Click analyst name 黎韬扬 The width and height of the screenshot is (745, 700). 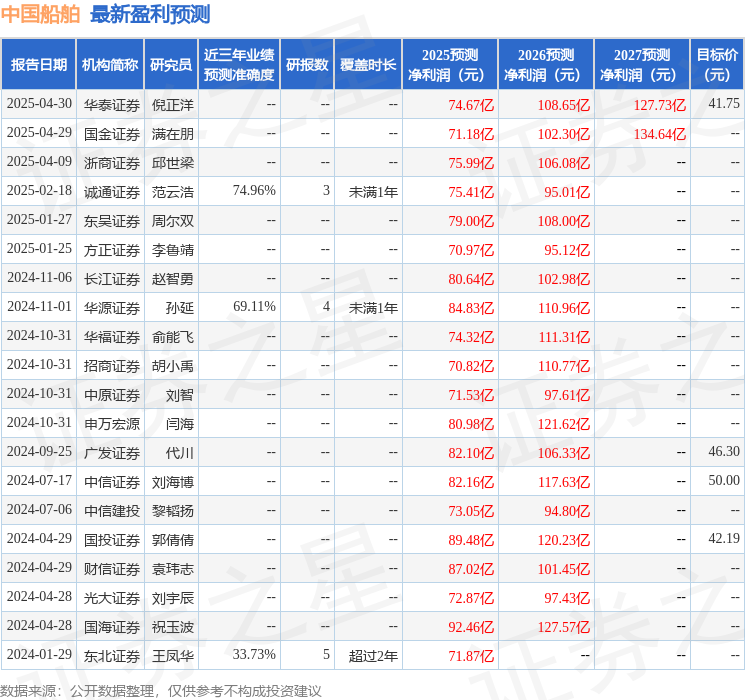click(x=172, y=511)
